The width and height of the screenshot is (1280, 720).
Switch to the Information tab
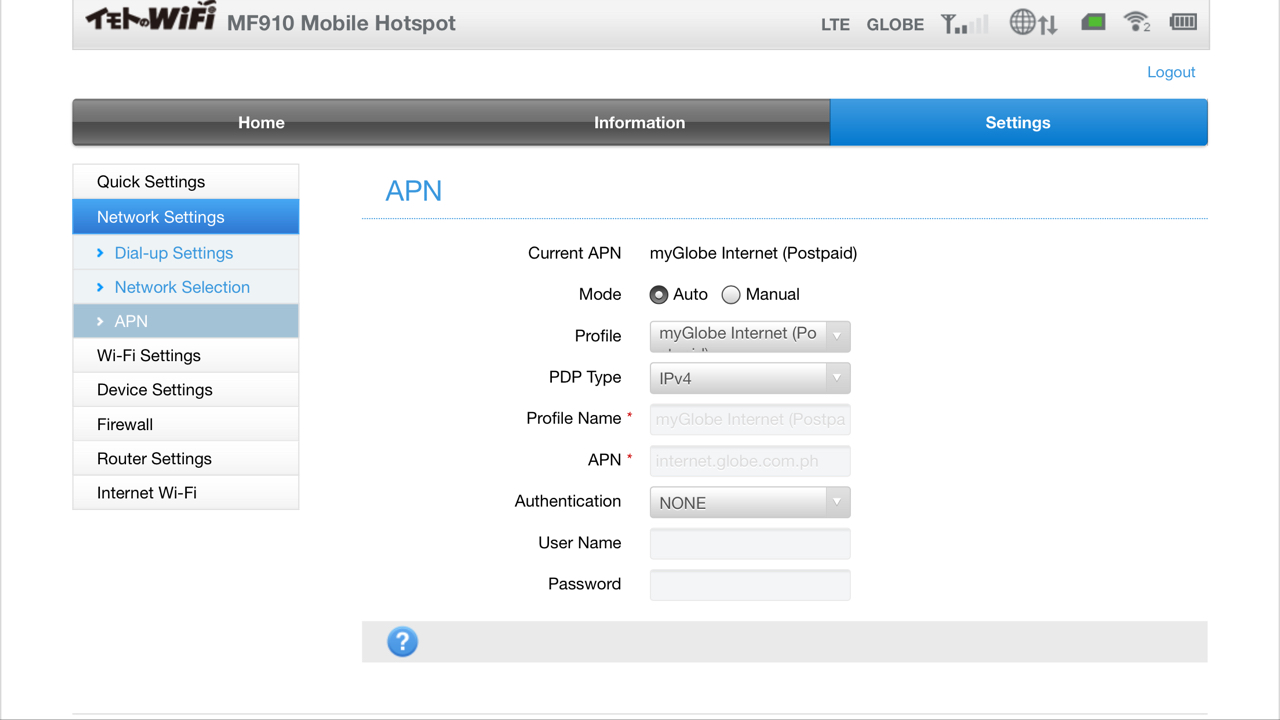[640, 122]
